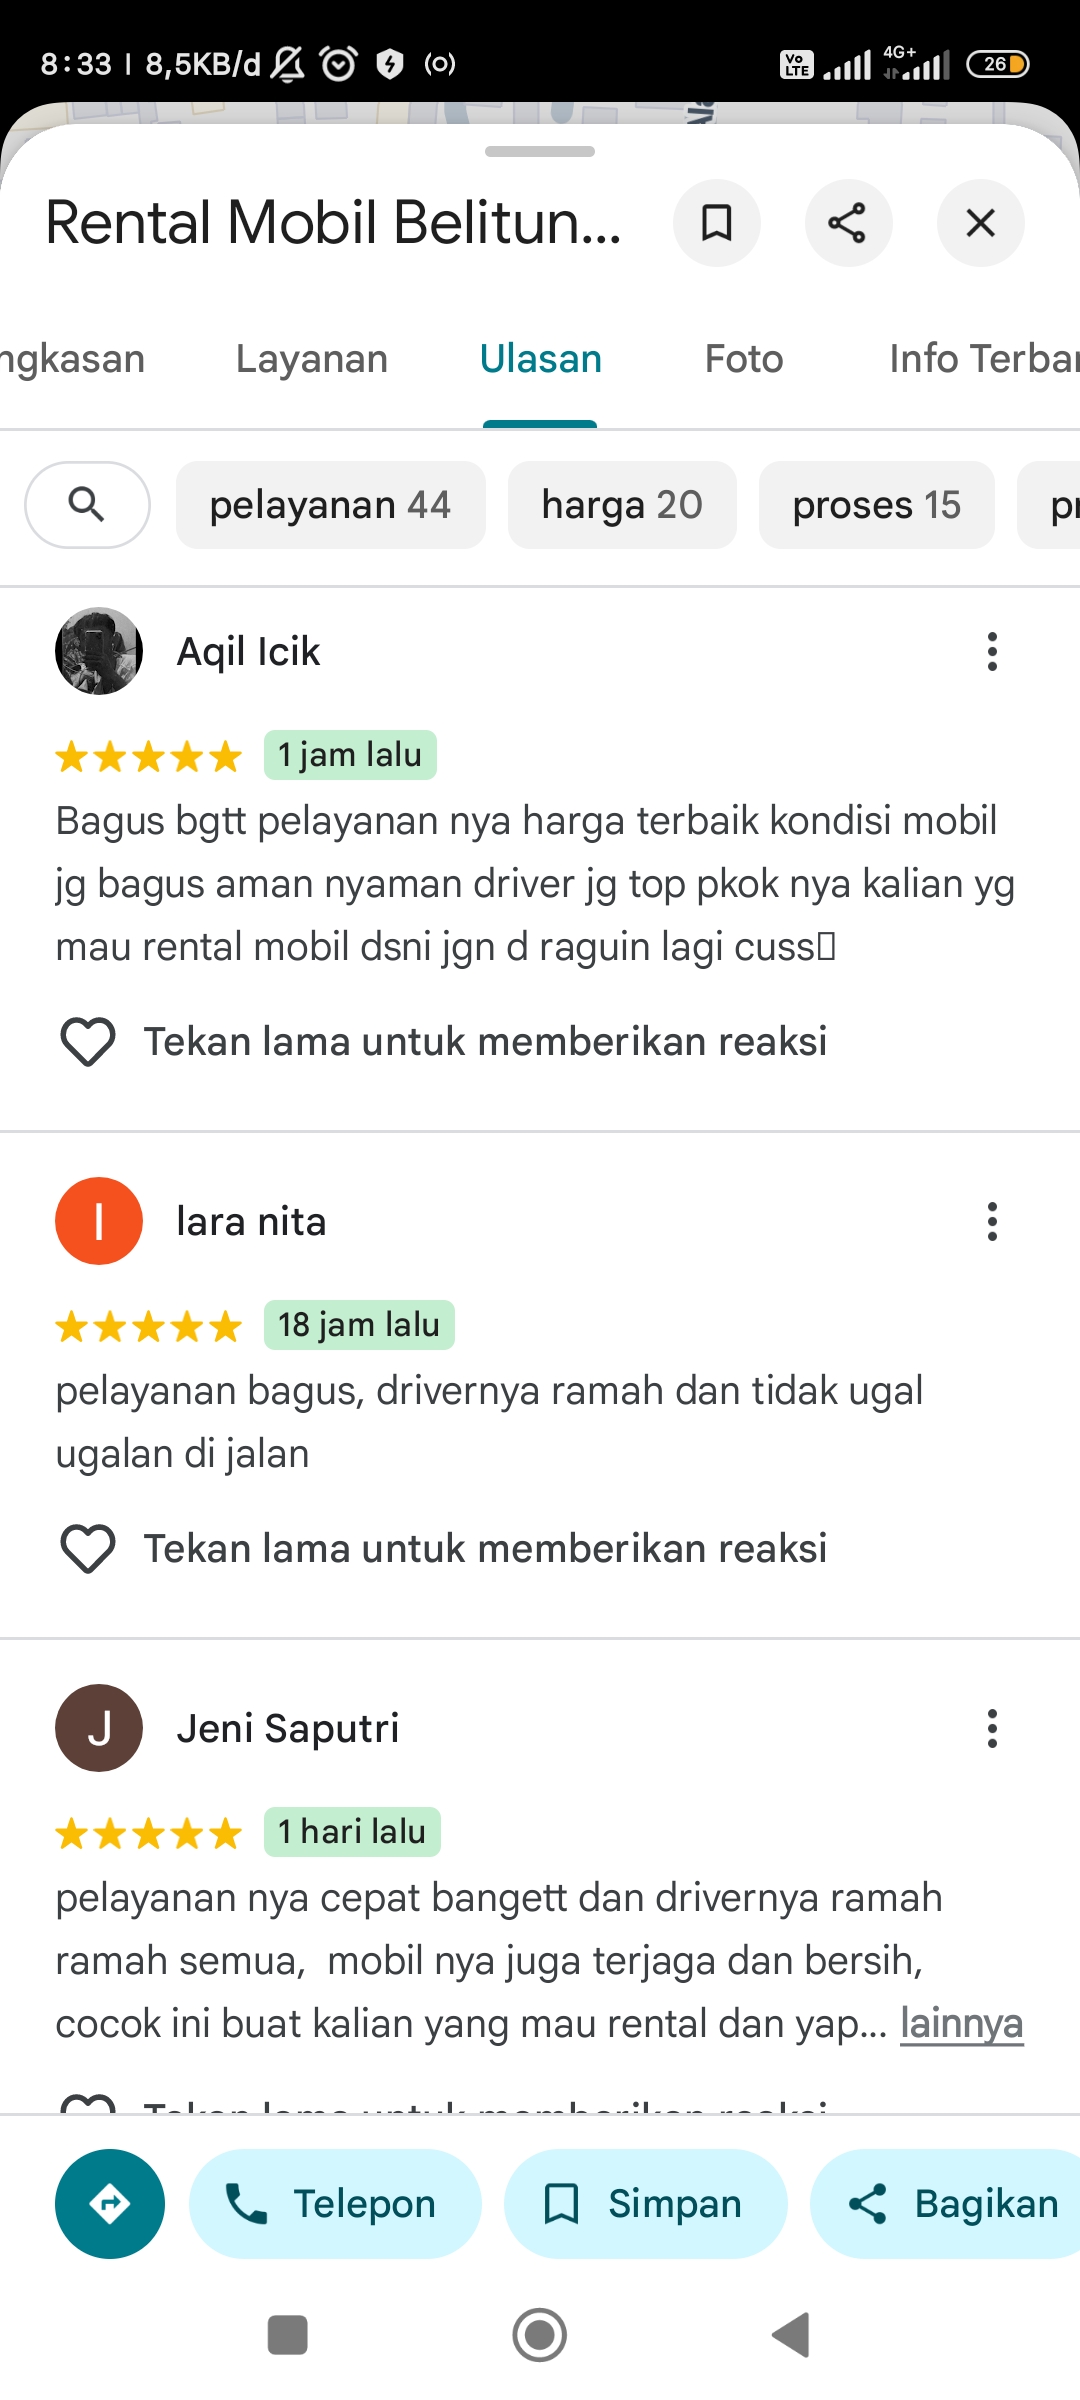Viewport: 1080px width, 2400px height.
Task: Open Aqil Icik's profile photo
Action: click(x=99, y=651)
